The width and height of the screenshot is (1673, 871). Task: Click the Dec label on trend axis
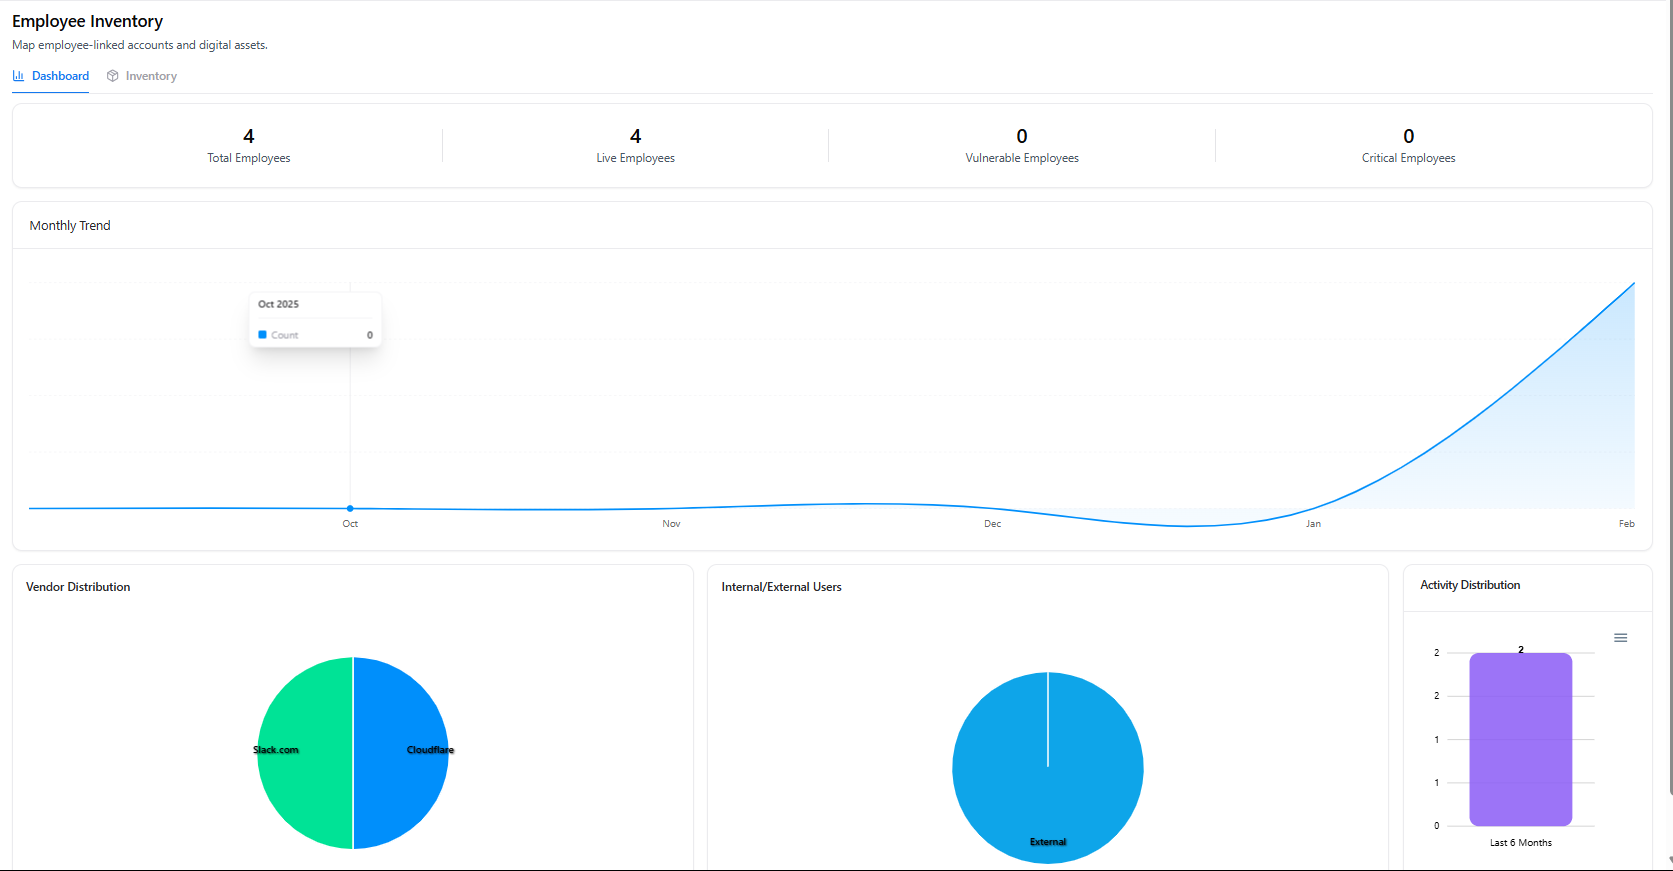pos(992,524)
